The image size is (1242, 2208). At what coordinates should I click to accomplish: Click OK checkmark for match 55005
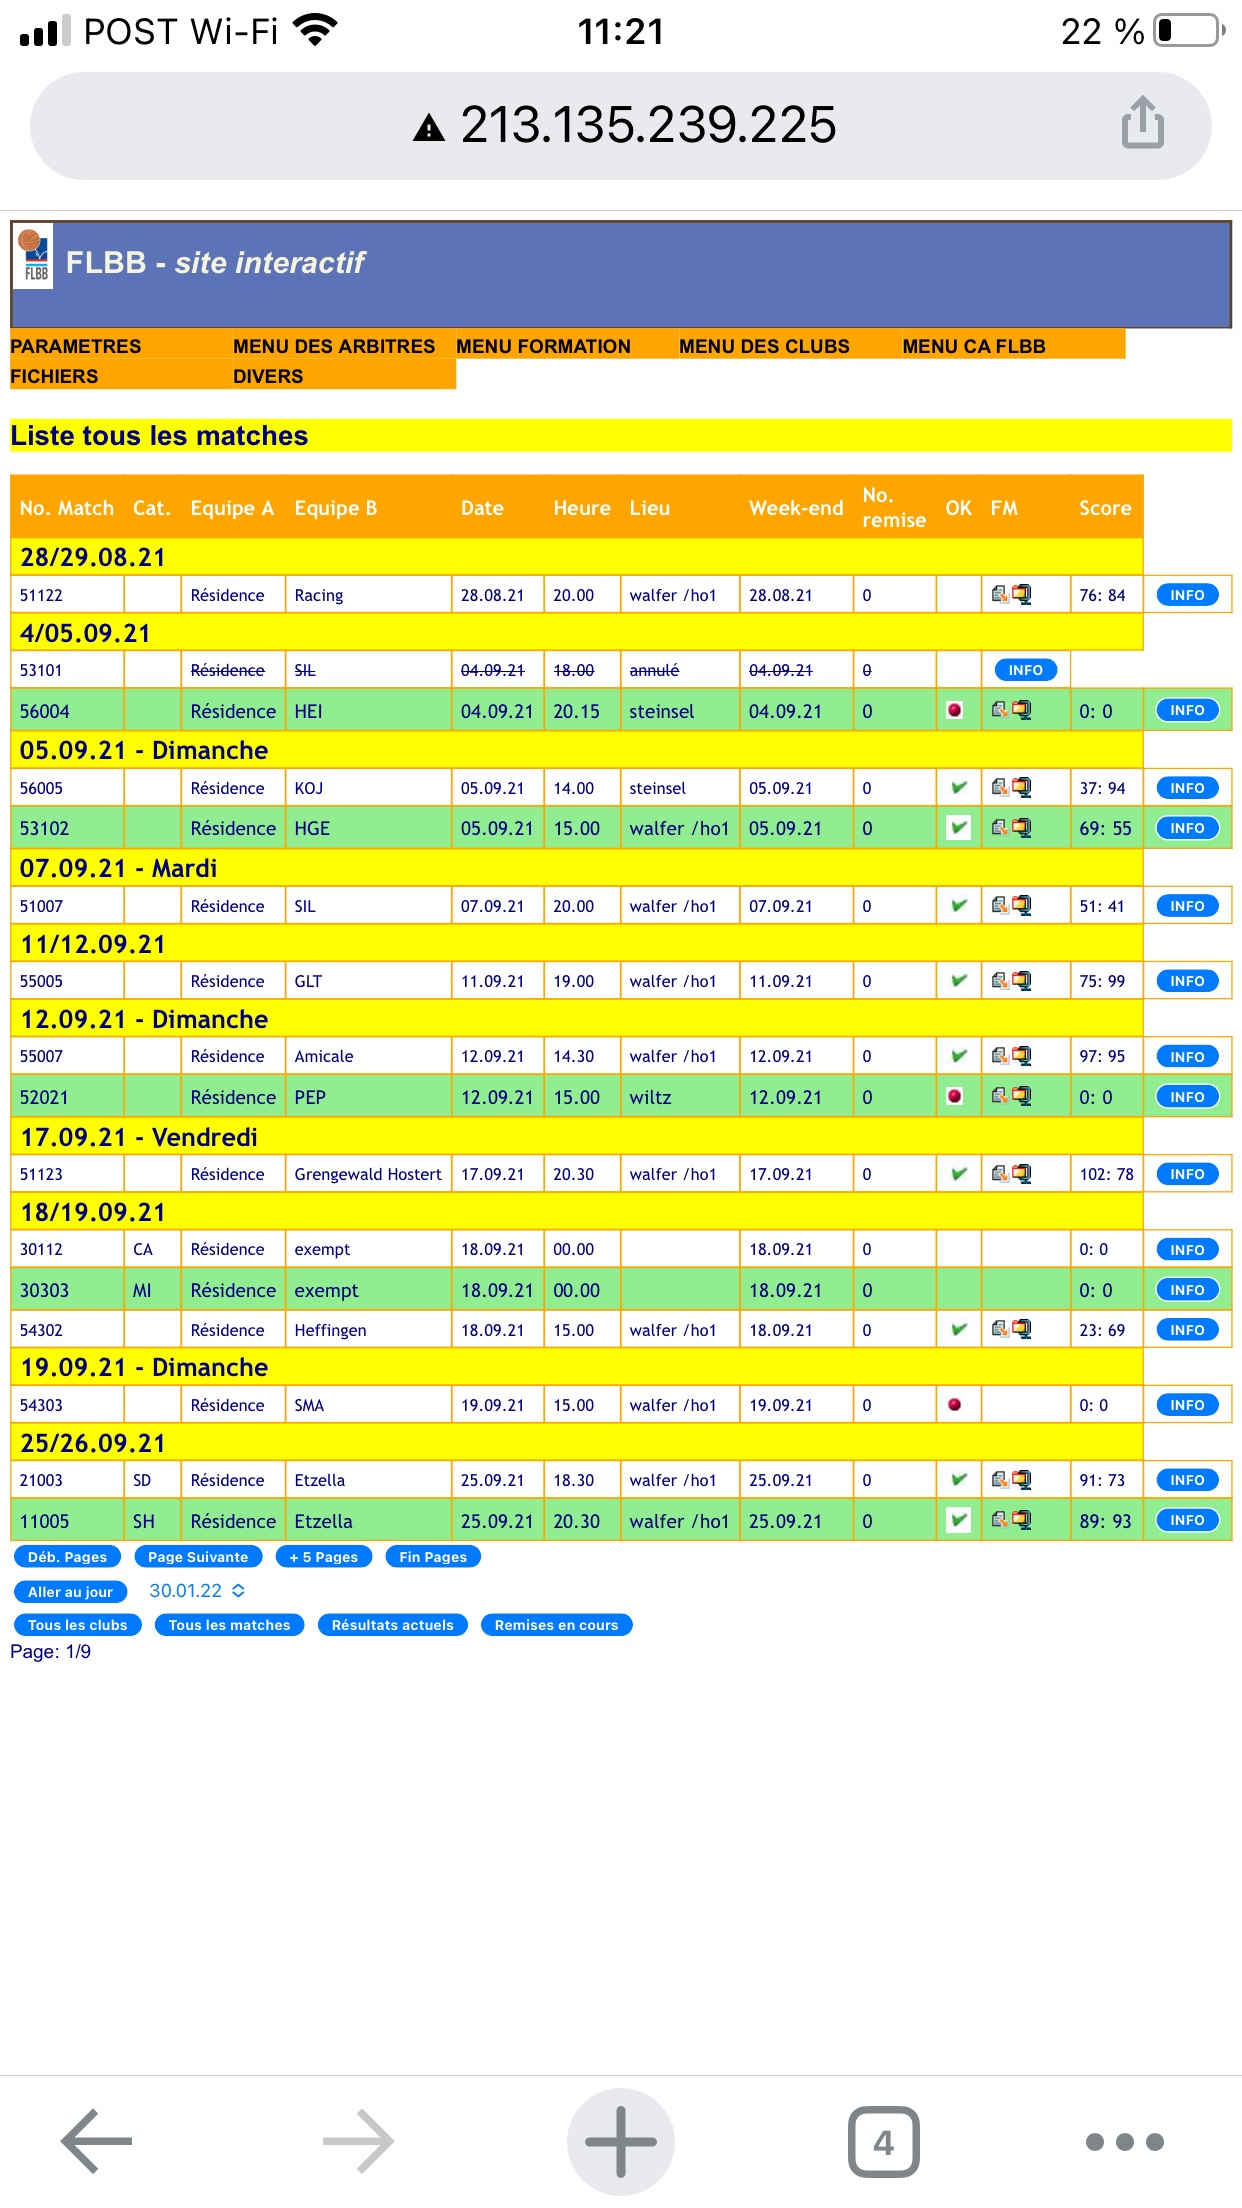click(959, 980)
